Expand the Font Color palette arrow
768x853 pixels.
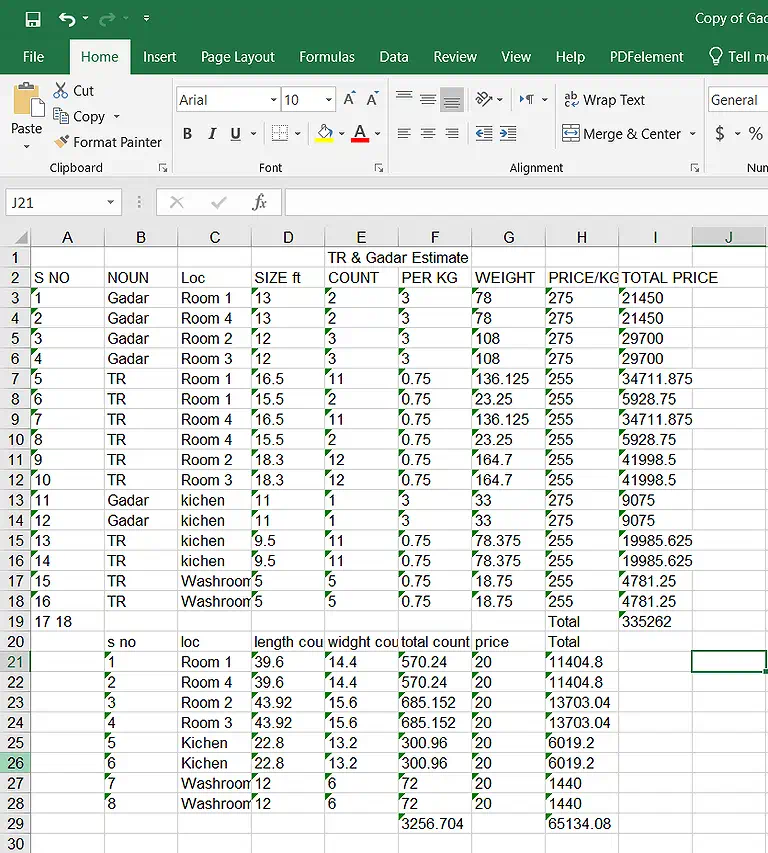pos(377,133)
